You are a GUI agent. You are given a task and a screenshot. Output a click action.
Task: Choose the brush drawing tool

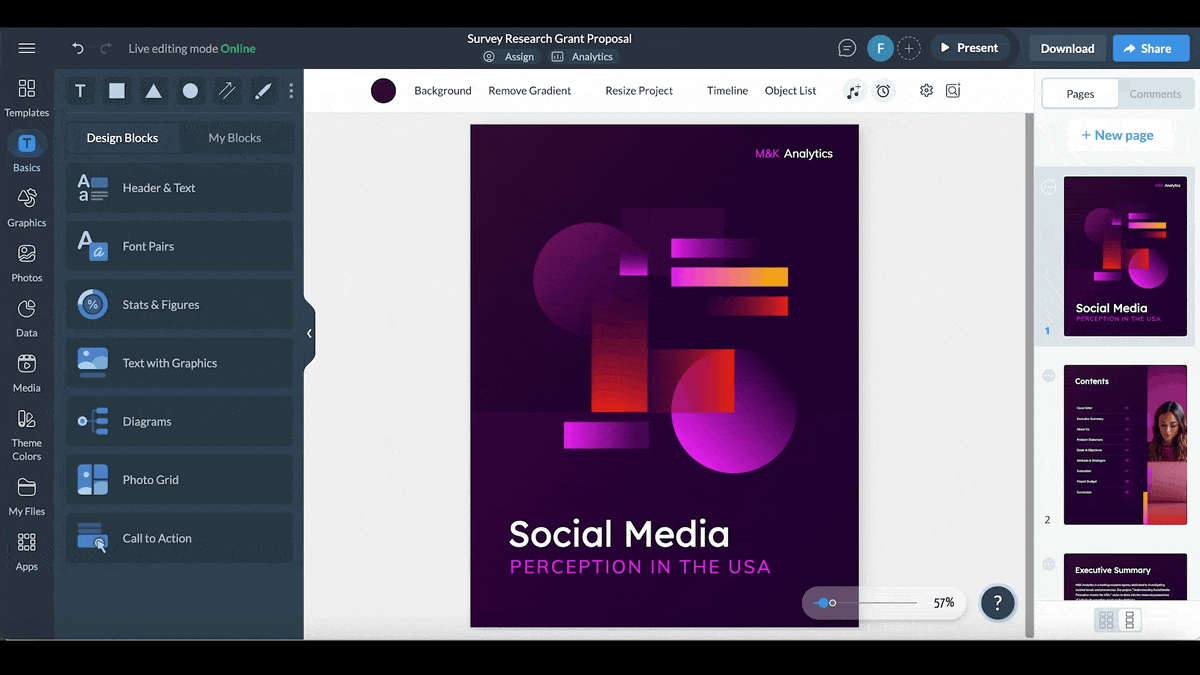coord(263,91)
